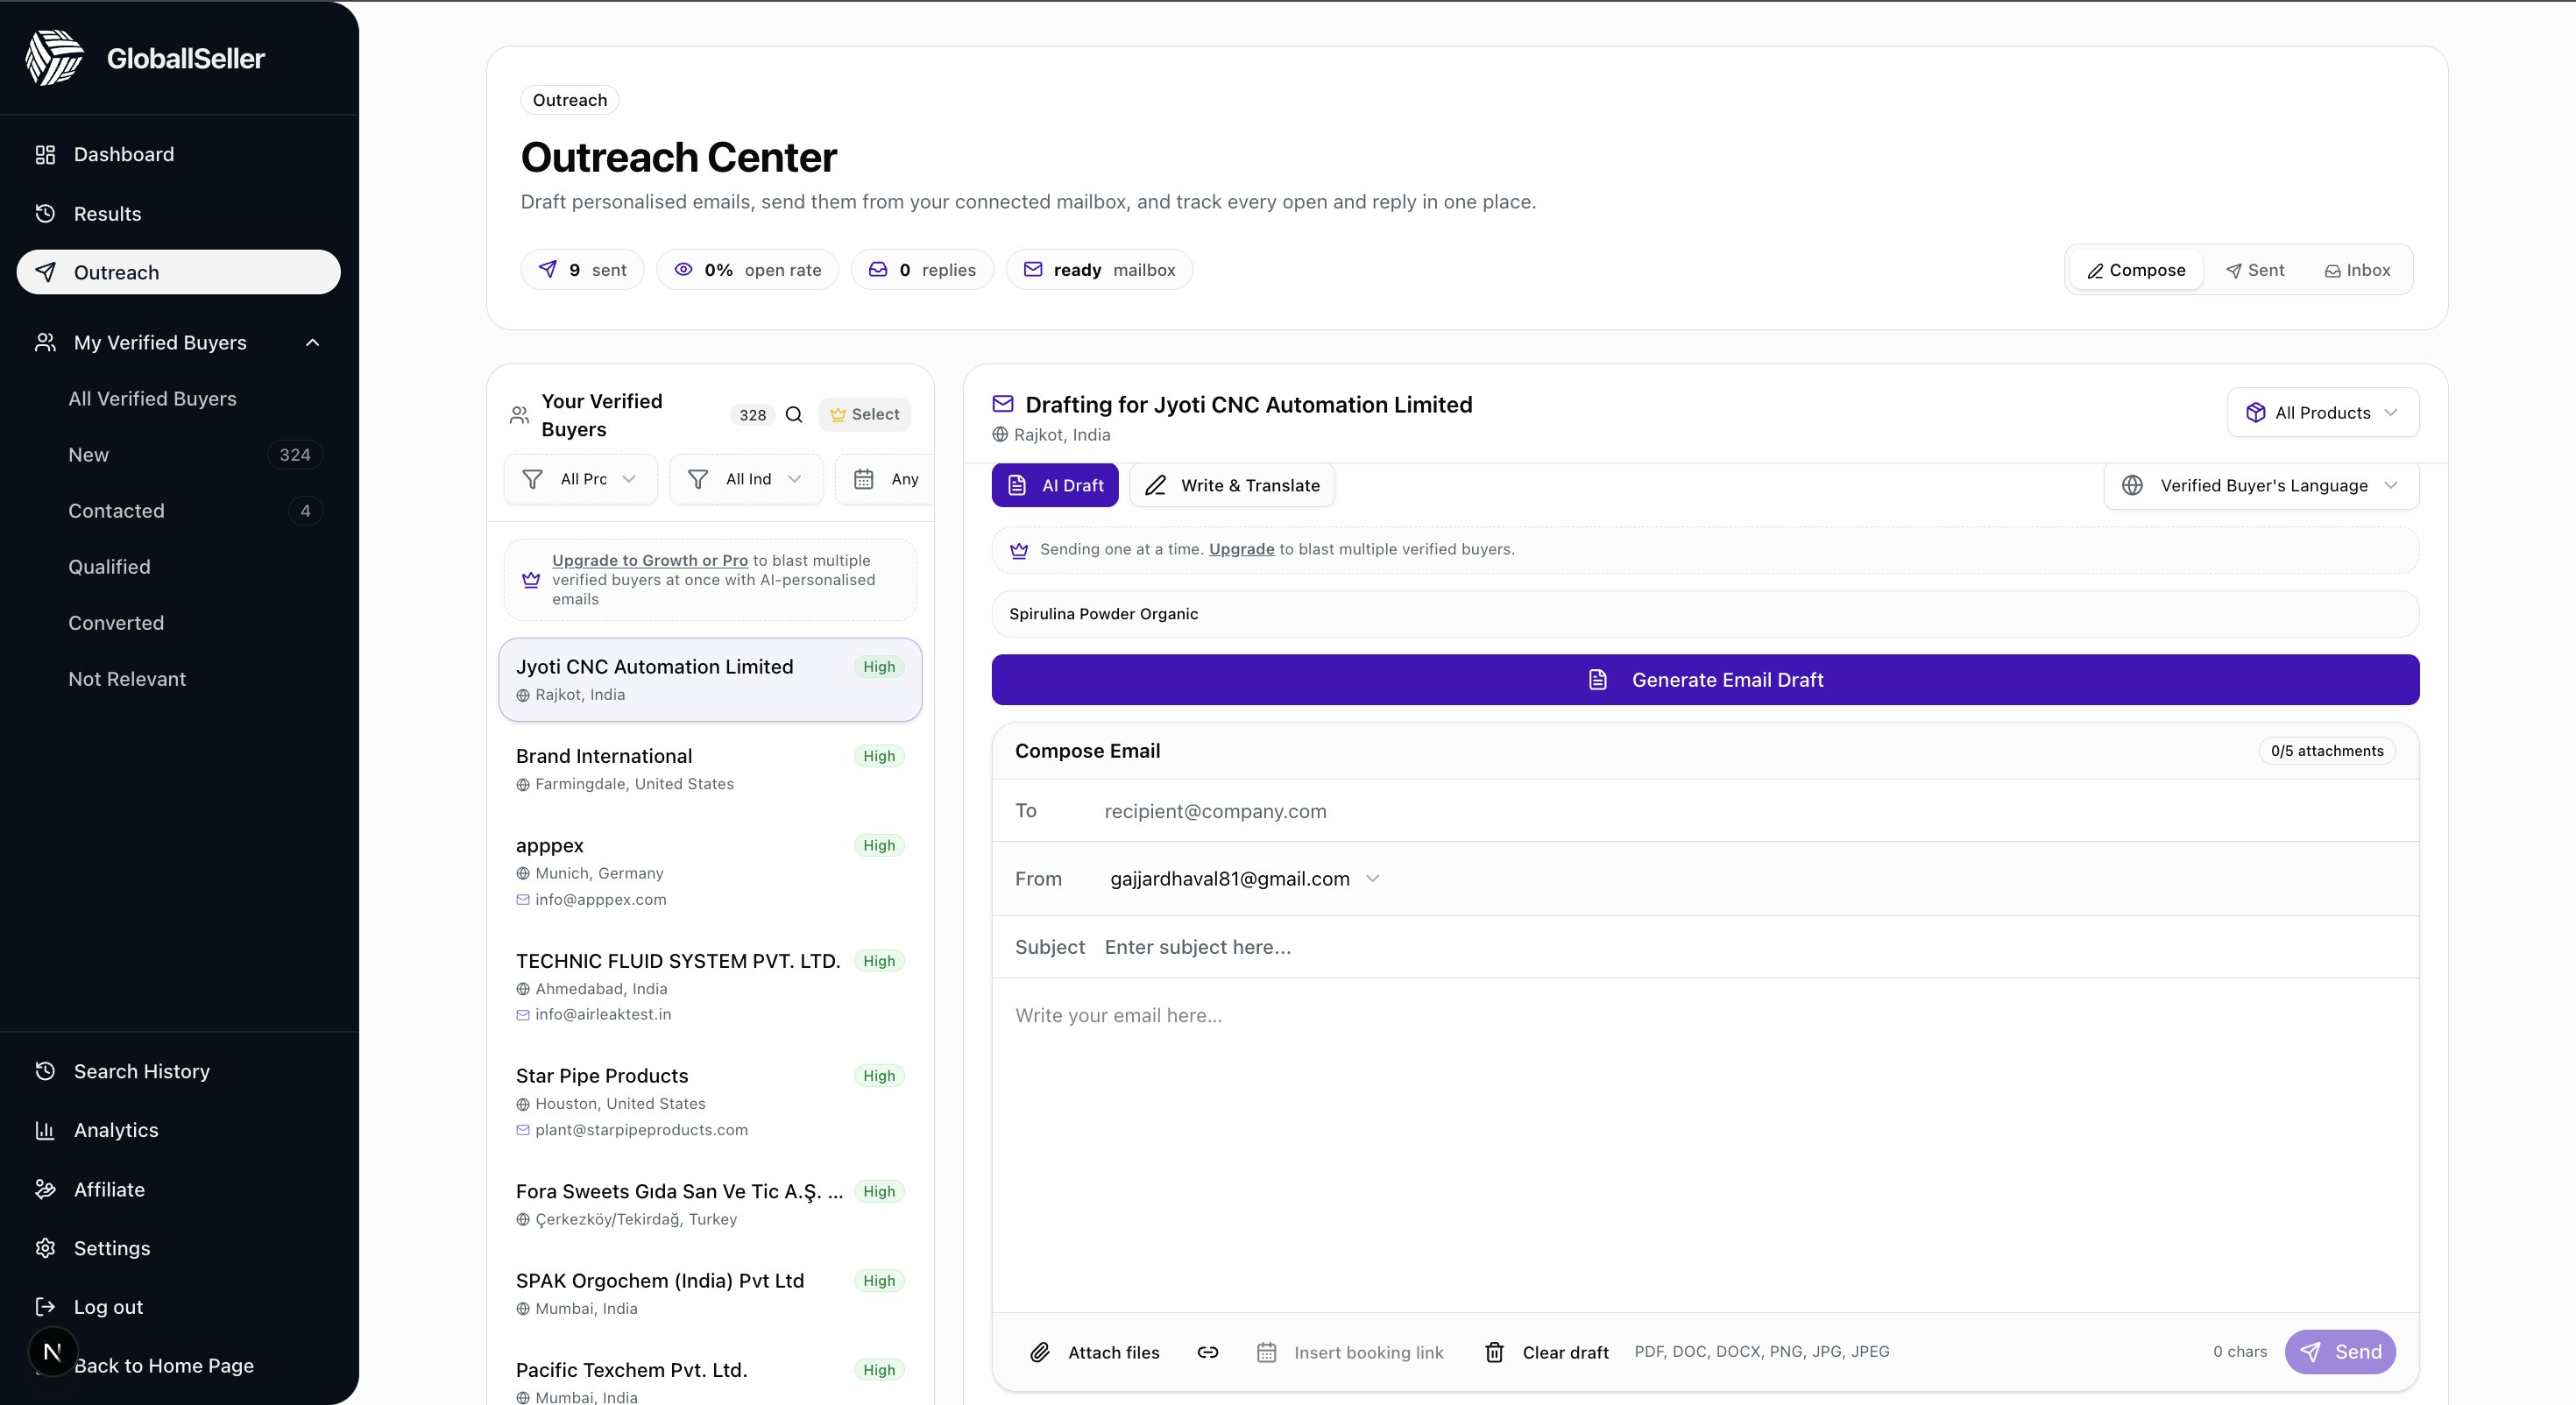Open Settings gear in the sidebar
Viewport: 2576px width, 1405px height.
(x=46, y=1248)
